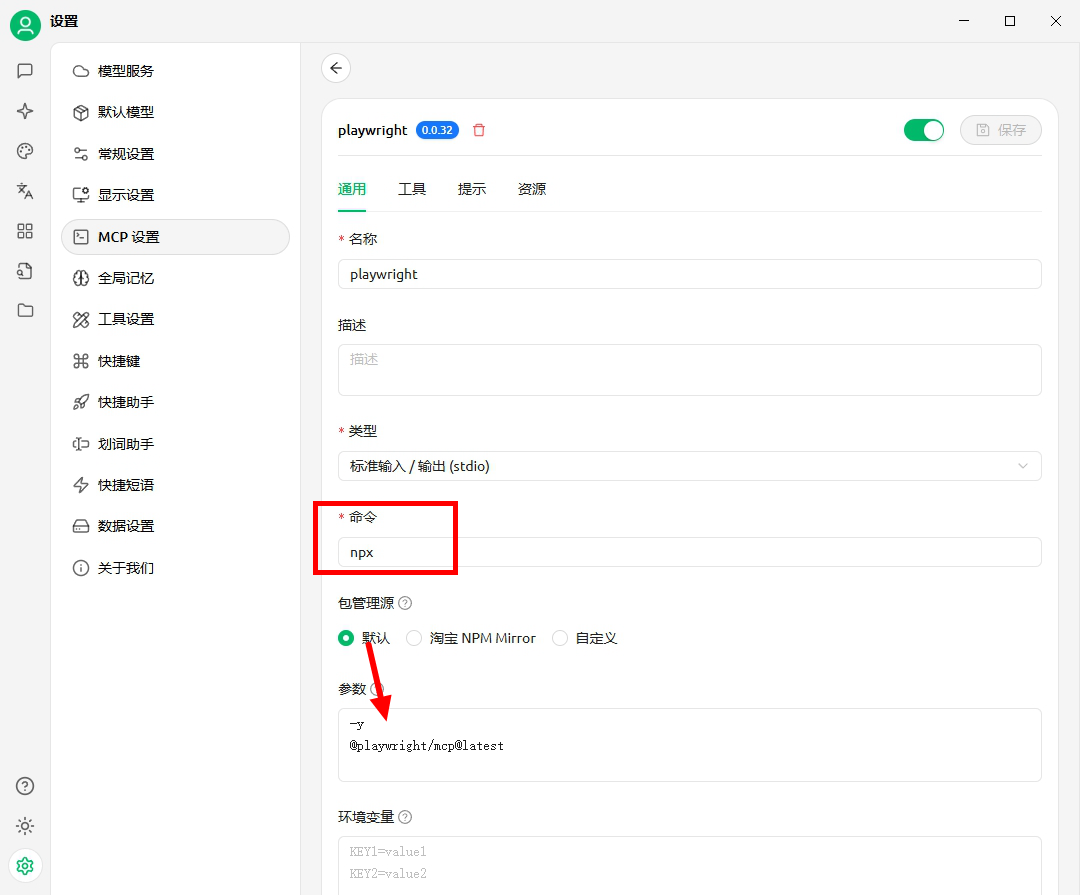
Task: Open 关于我们 settings page
Action: tap(176, 568)
